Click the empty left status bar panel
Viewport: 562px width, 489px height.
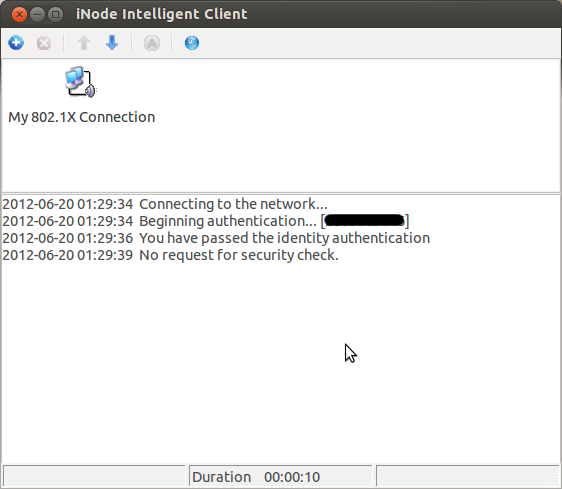pyautogui.click(x=94, y=477)
